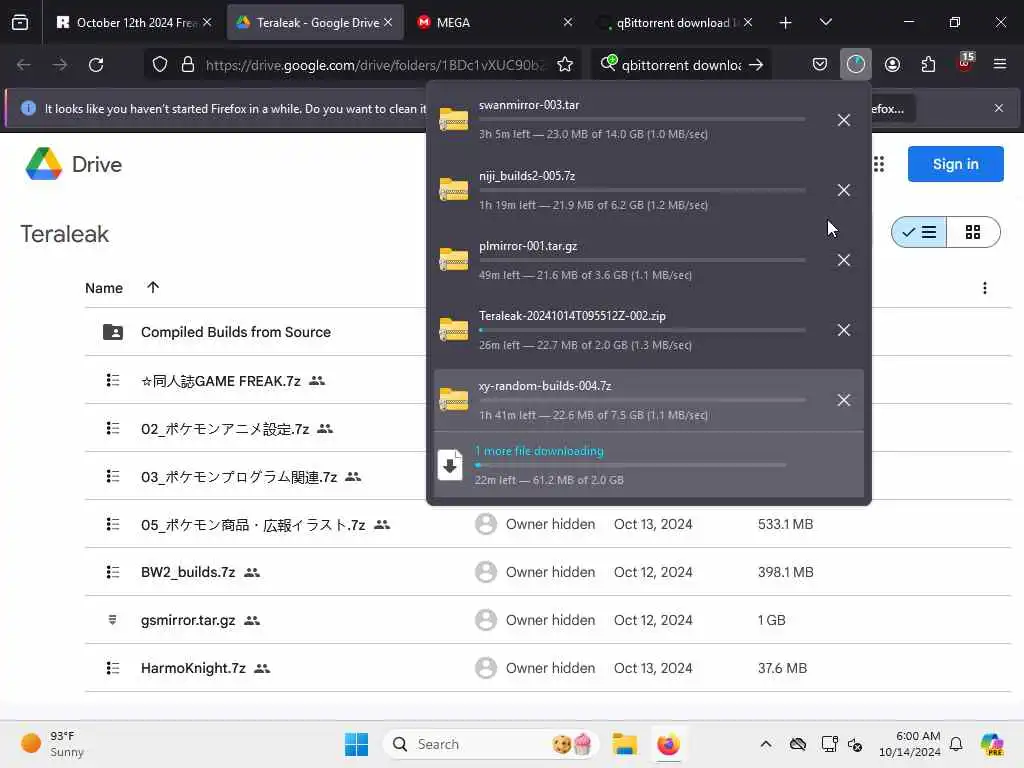Click the Firefox downloads toolbar button

point(856,64)
